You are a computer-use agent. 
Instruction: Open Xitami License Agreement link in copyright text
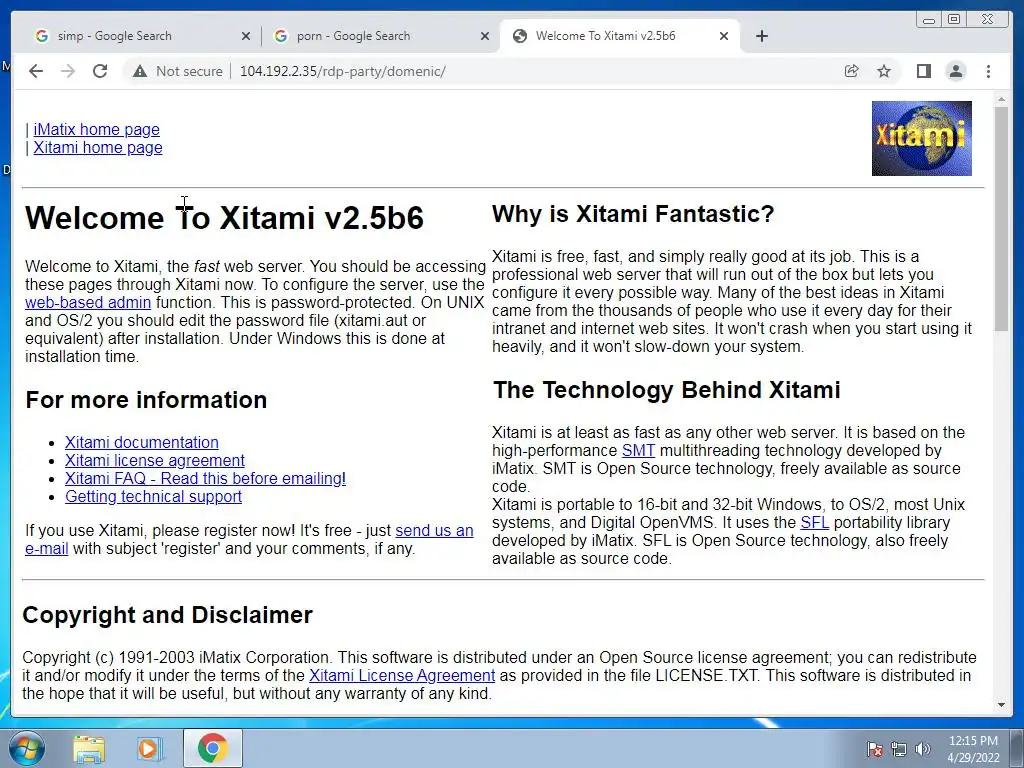[402, 675]
